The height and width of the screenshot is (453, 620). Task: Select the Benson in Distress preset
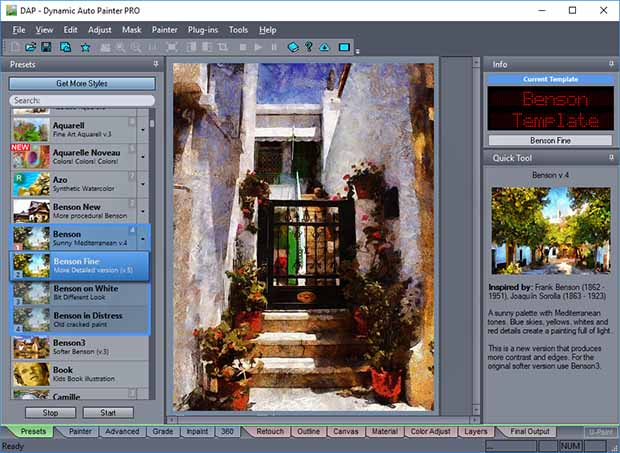81,320
